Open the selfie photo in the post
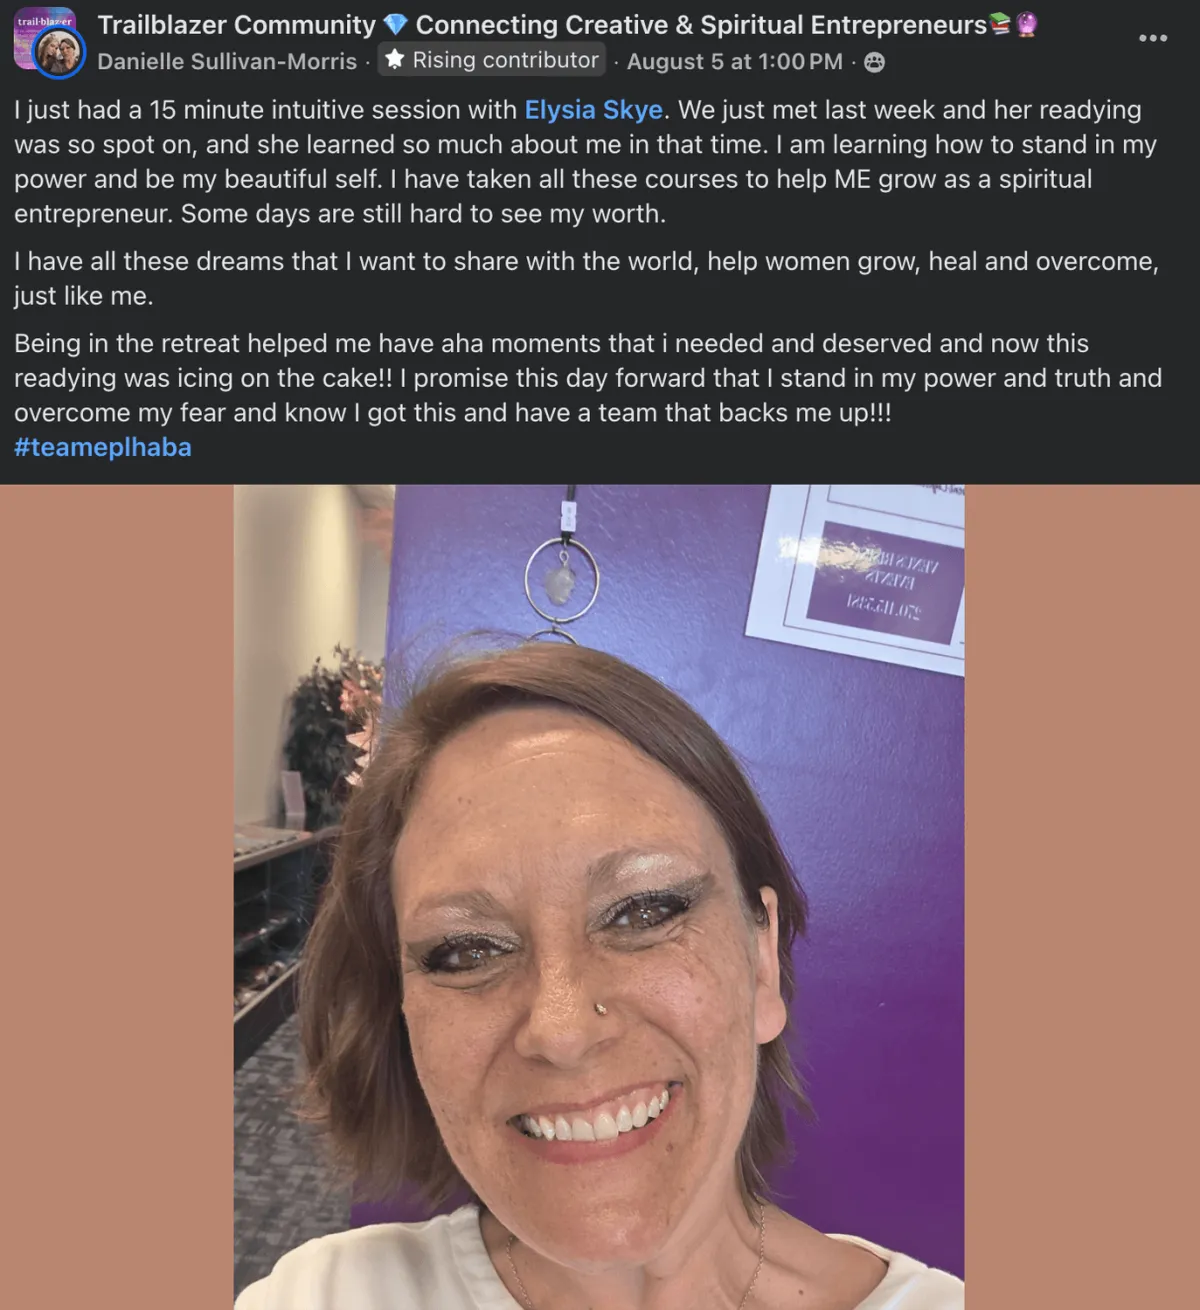1200x1310 pixels. click(599, 897)
